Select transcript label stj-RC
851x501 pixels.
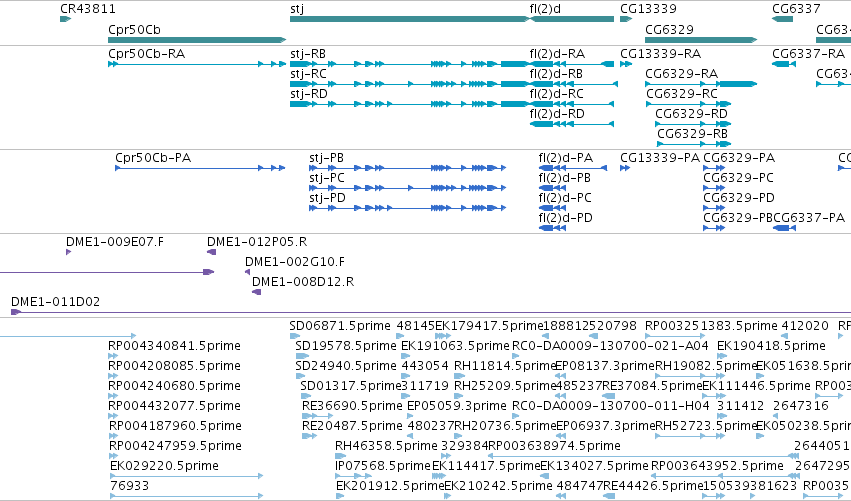(308, 74)
